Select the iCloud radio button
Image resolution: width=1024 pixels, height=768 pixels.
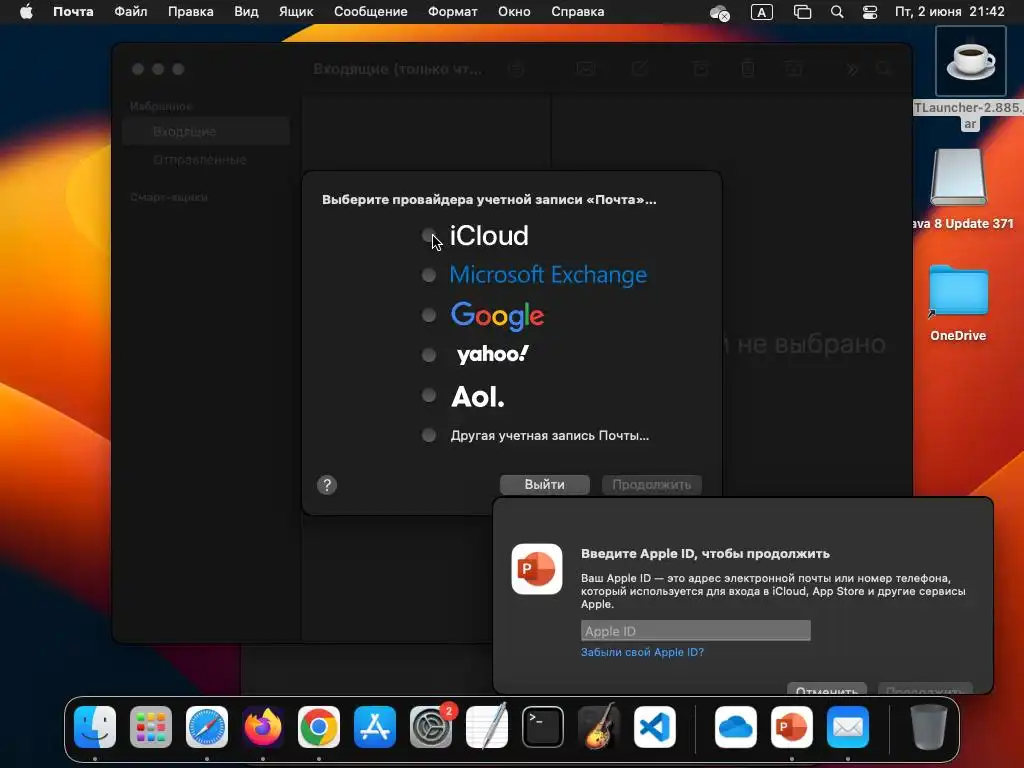[428, 235]
